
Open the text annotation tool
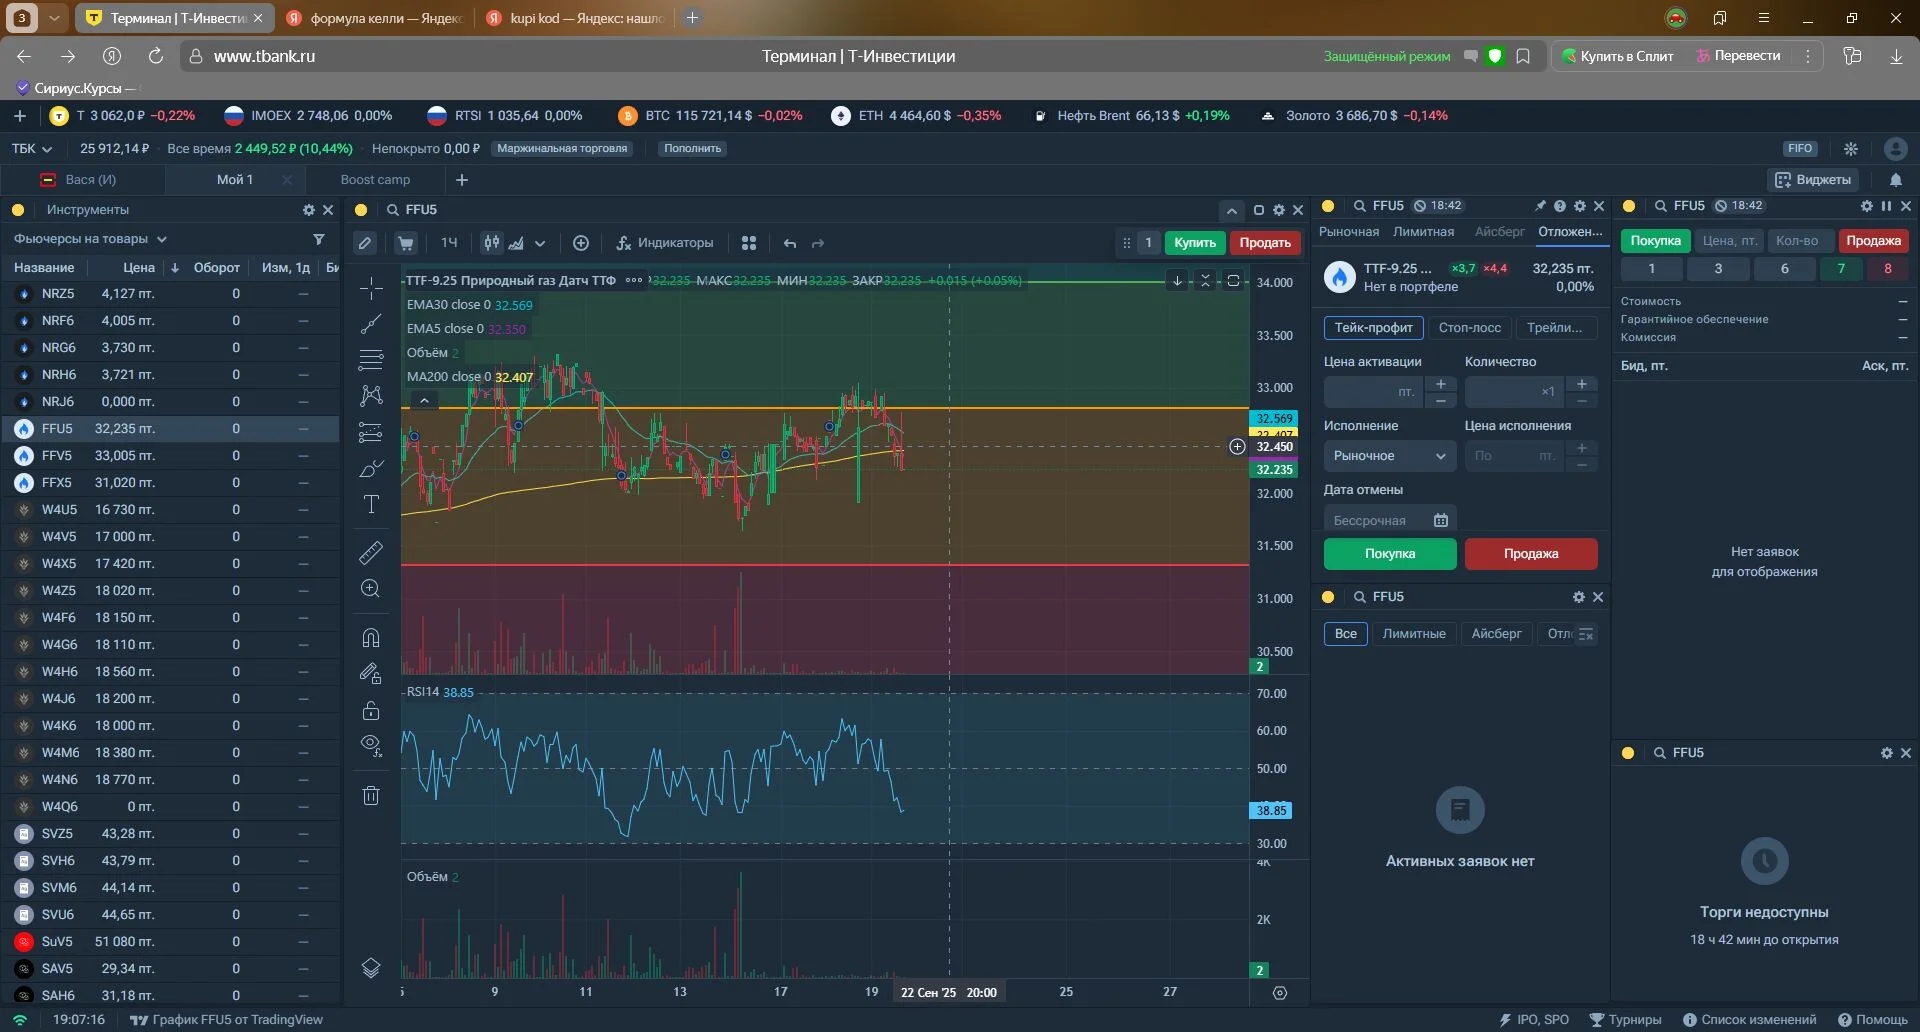(371, 504)
